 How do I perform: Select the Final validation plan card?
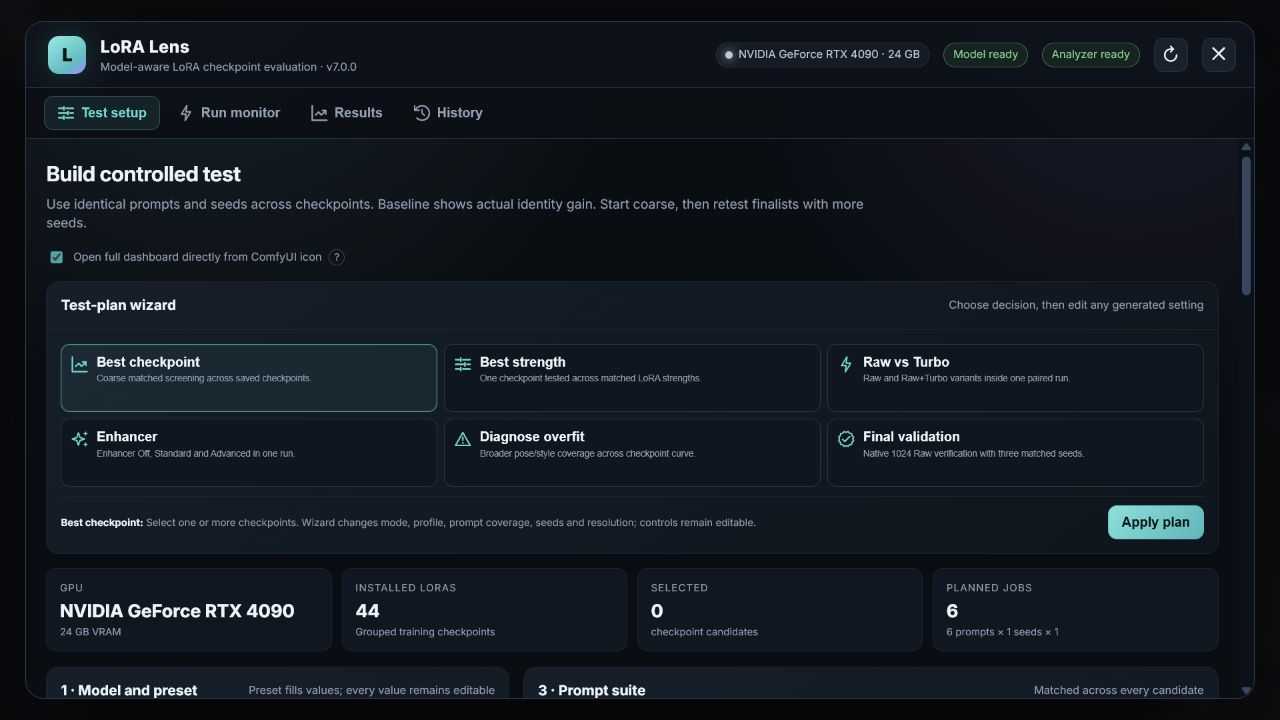1015,452
